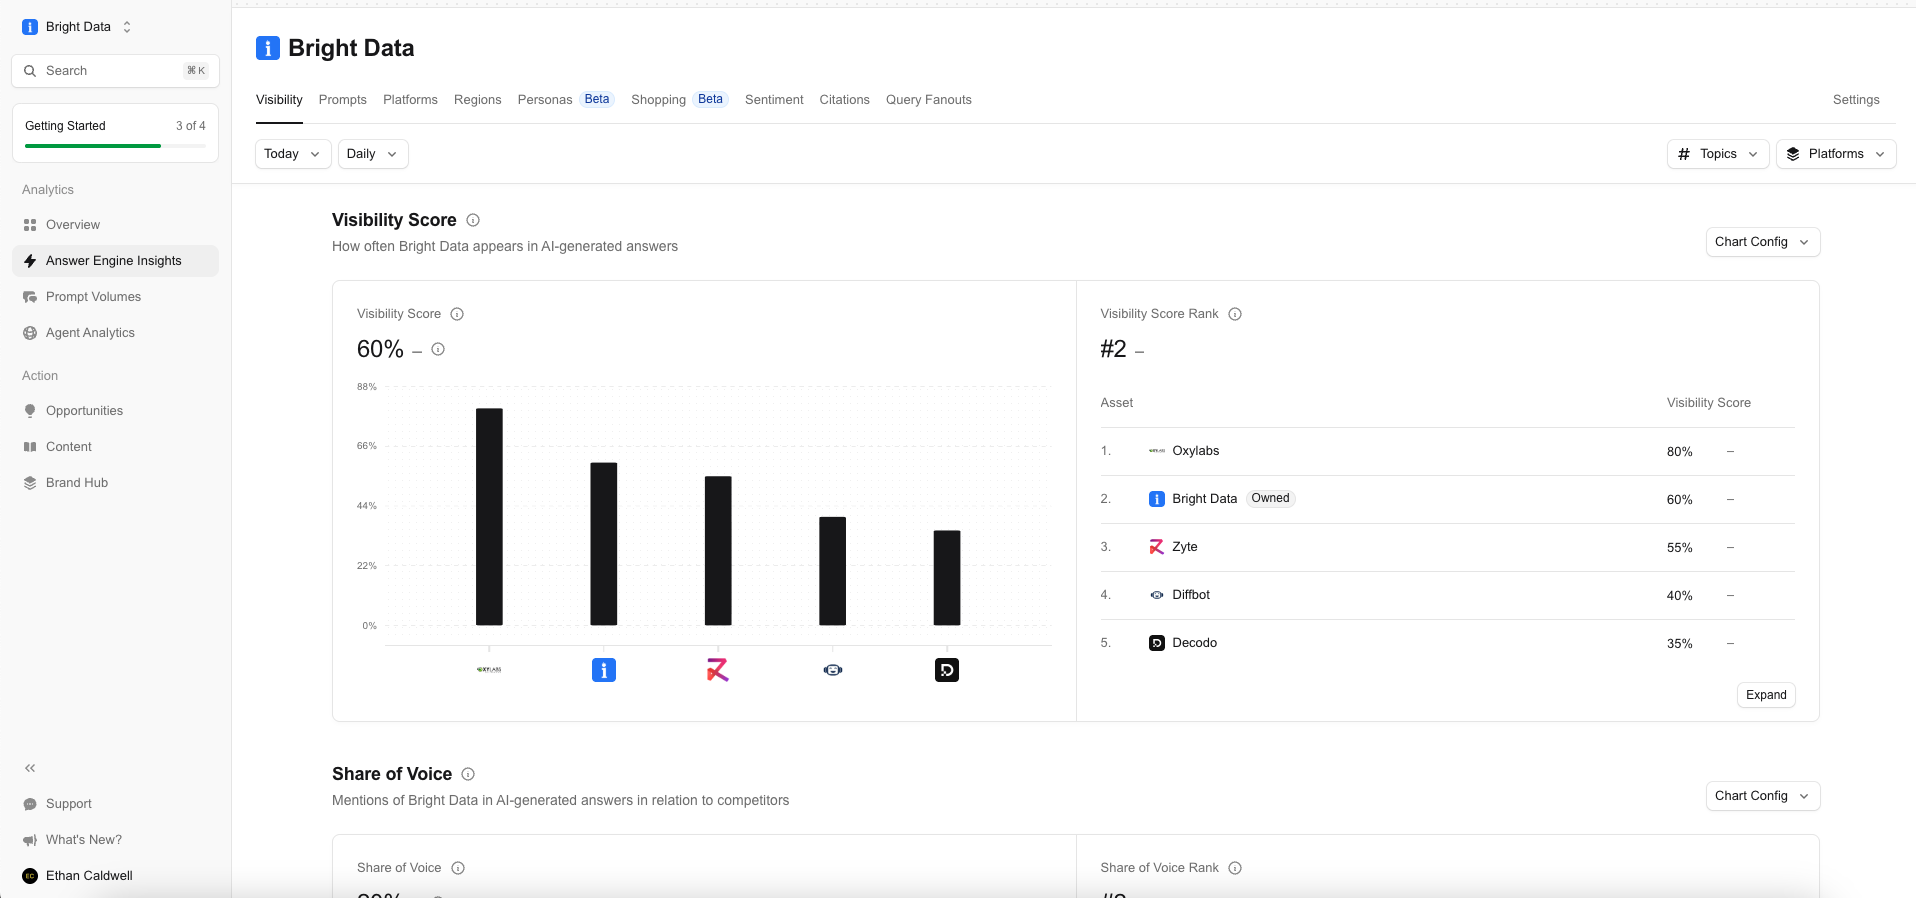The image size is (1916, 898).
Task: Click the Decodo row in asset table
Action: (x=1447, y=643)
